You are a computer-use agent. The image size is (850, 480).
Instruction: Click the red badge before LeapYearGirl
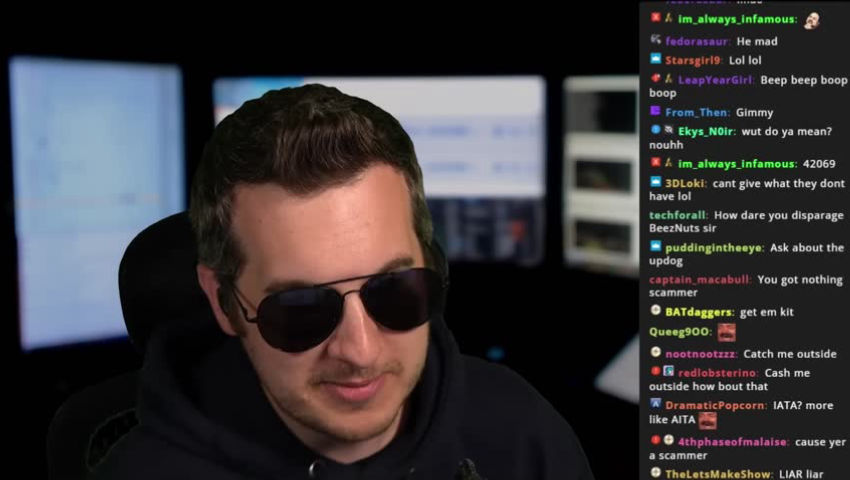click(655, 78)
